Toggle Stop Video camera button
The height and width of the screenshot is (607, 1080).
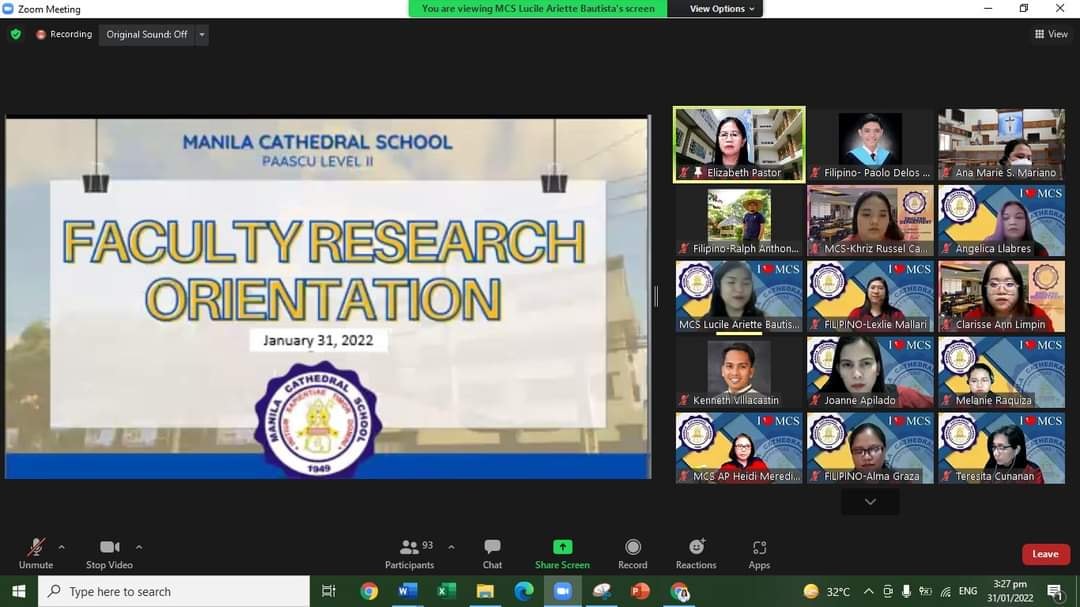pos(109,552)
